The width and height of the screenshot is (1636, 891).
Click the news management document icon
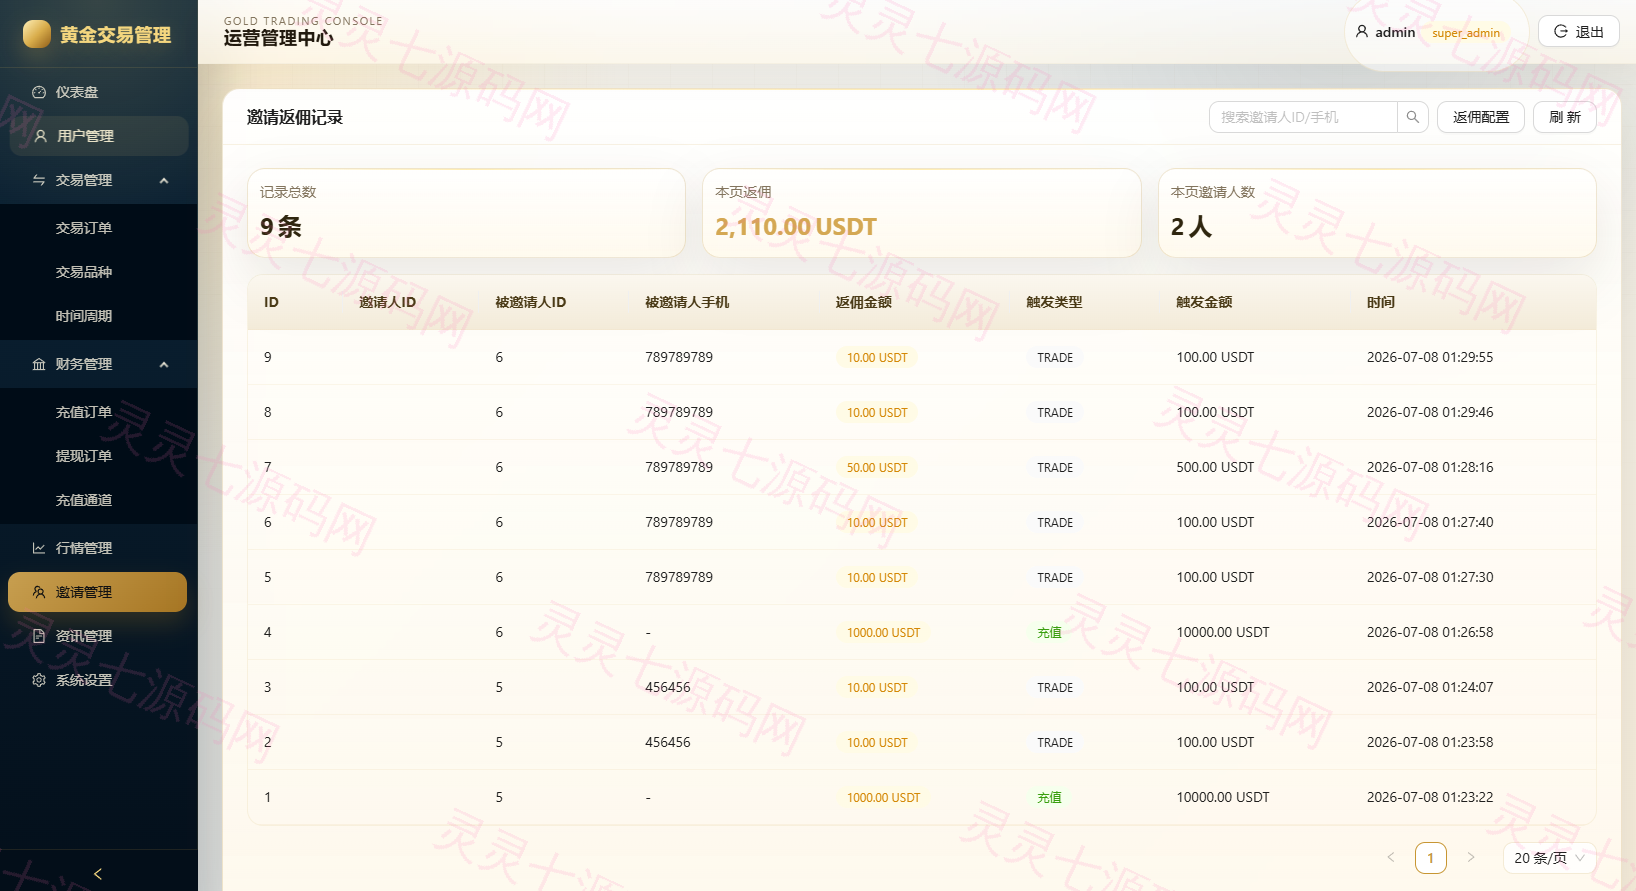(39, 636)
